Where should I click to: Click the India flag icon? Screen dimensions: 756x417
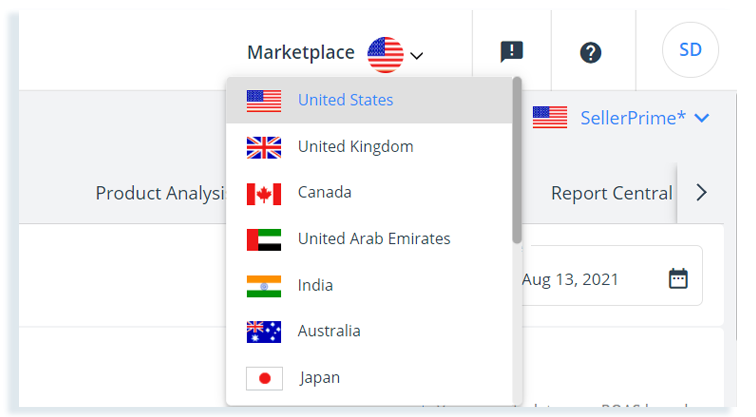(x=264, y=286)
